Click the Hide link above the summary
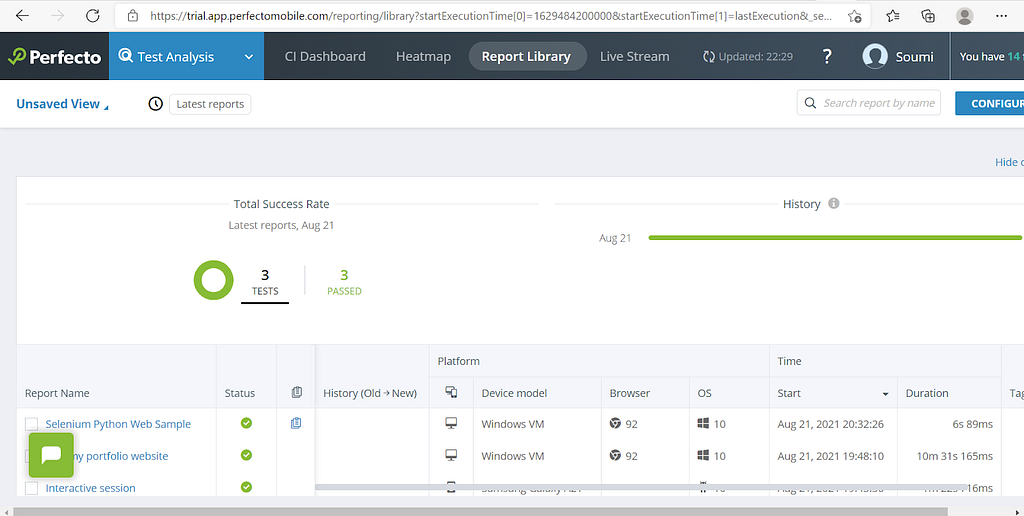The image size is (1024, 516). pos(1009,162)
